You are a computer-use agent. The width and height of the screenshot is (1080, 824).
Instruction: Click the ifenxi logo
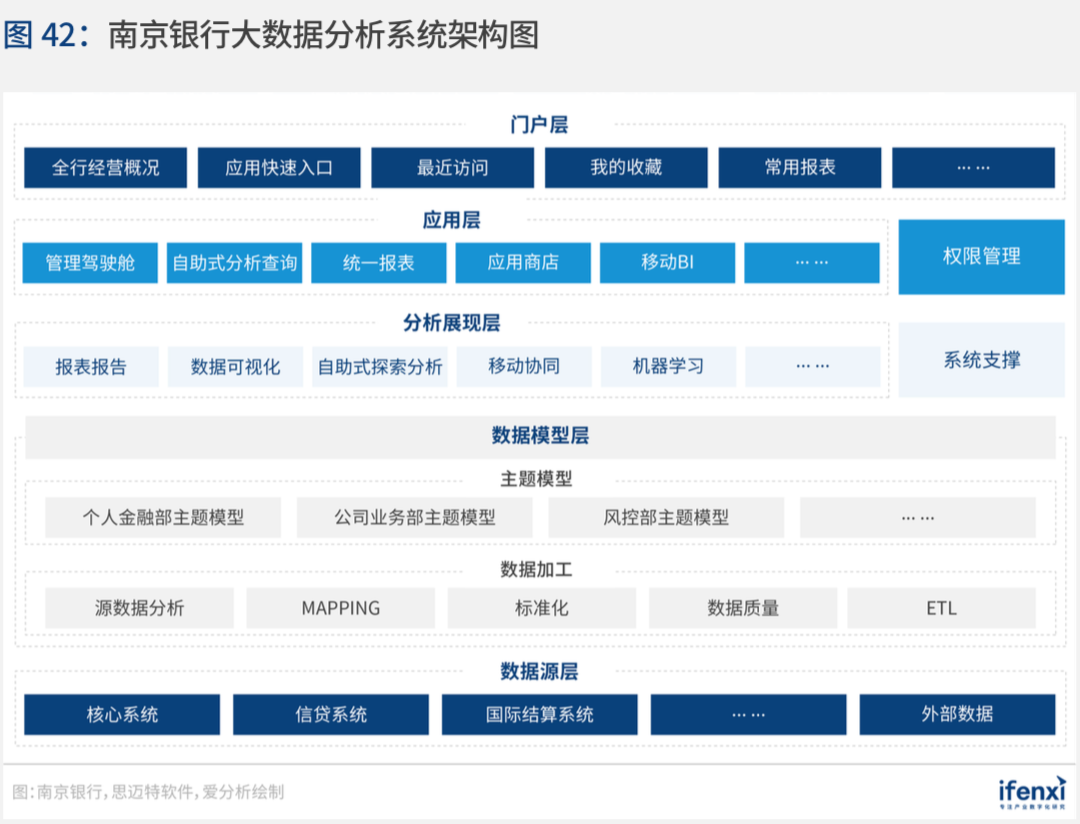click(x=1032, y=793)
